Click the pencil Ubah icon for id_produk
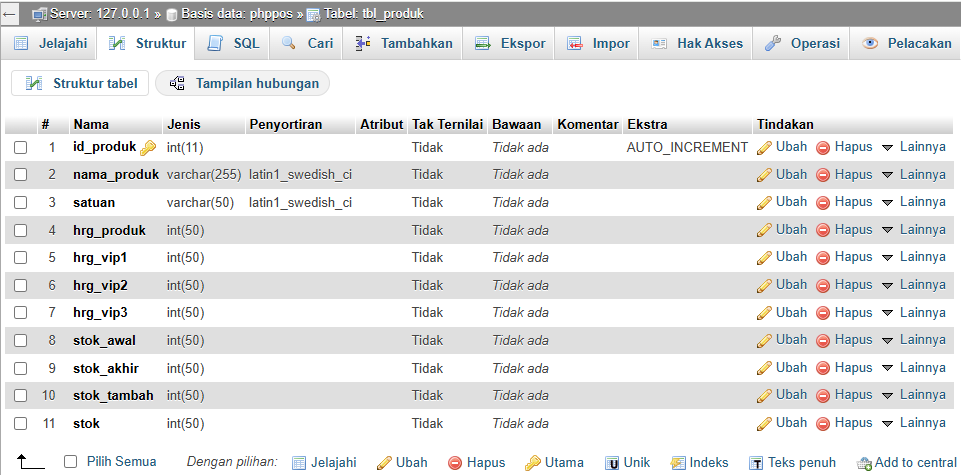 point(764,147)
